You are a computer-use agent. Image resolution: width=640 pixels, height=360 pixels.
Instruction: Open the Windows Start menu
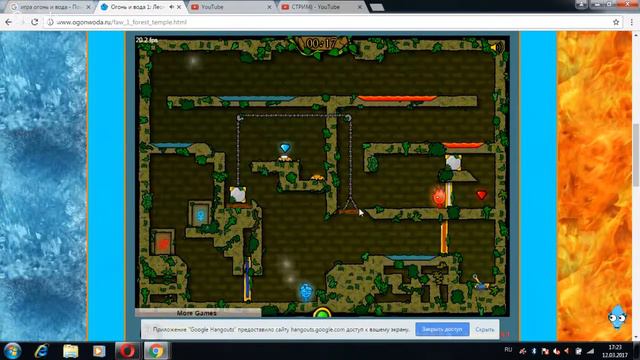point(12,351)
